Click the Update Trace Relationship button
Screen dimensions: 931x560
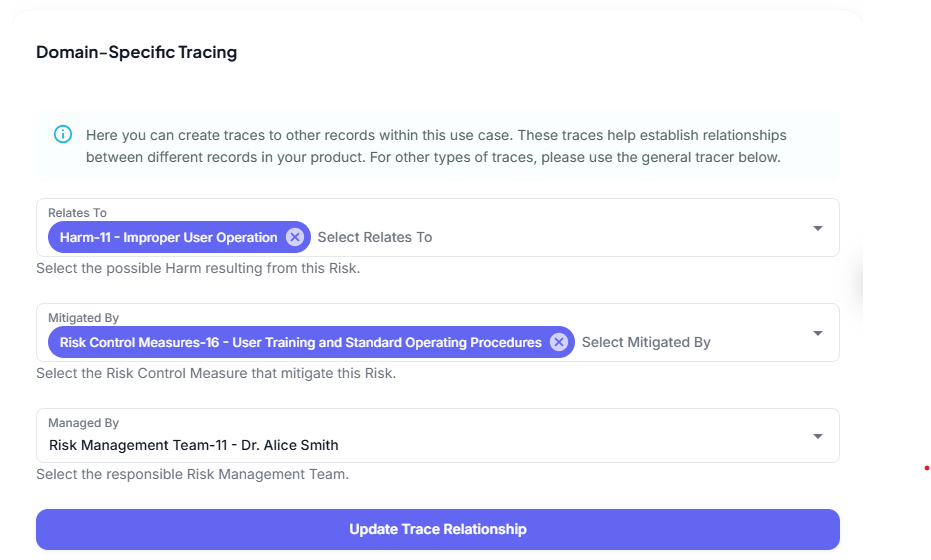(437, 529)
